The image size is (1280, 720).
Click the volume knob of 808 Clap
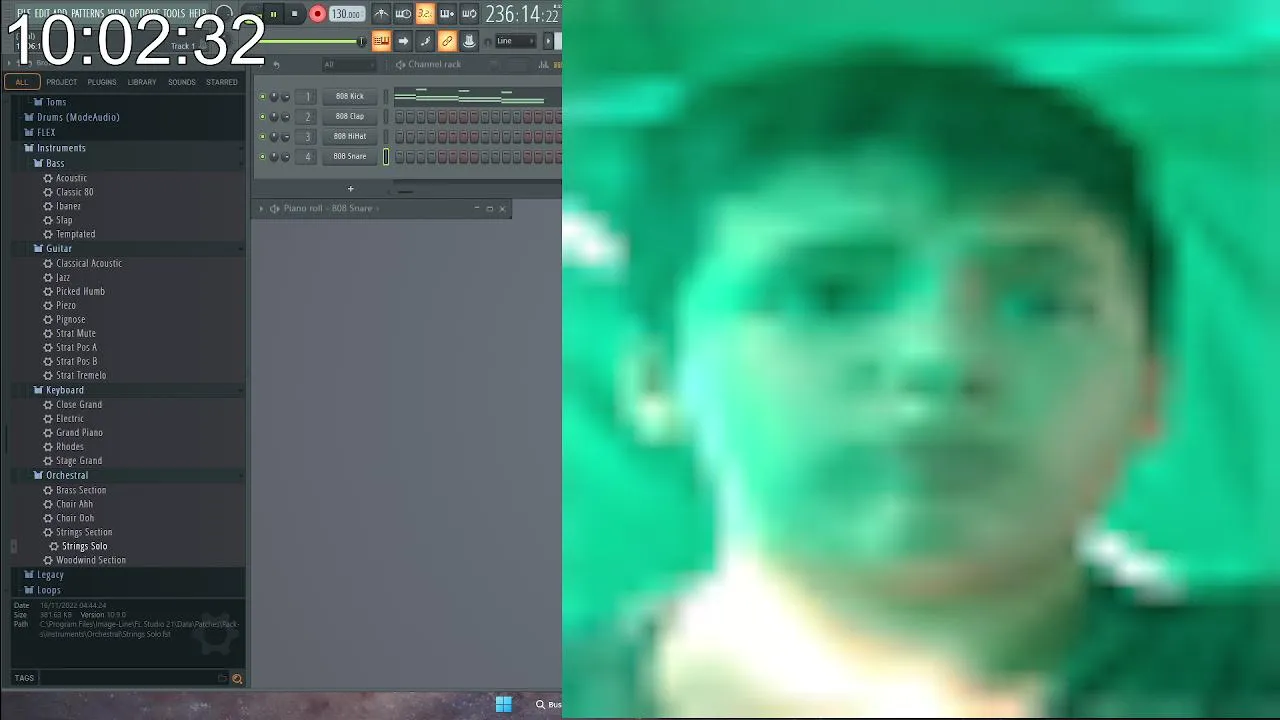coord(285,117)
